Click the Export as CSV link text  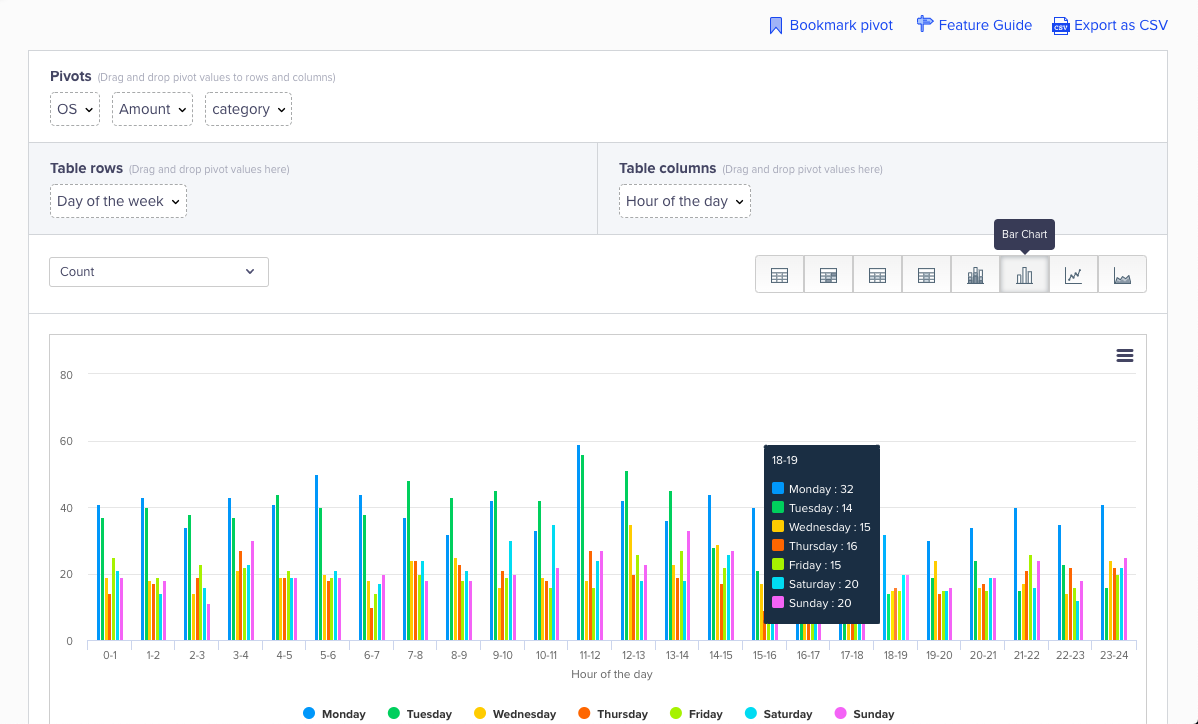(x=1121, y=25)
